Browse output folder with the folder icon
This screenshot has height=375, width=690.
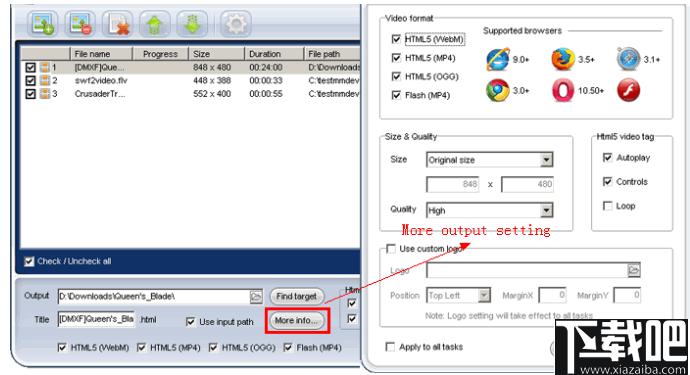coord(256,297)
